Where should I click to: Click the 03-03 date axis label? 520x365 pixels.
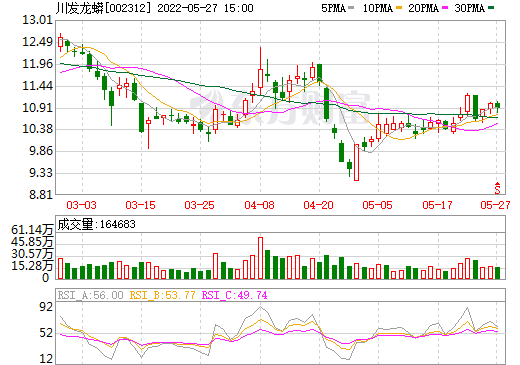pyautogui.click(x=81, y=205)
